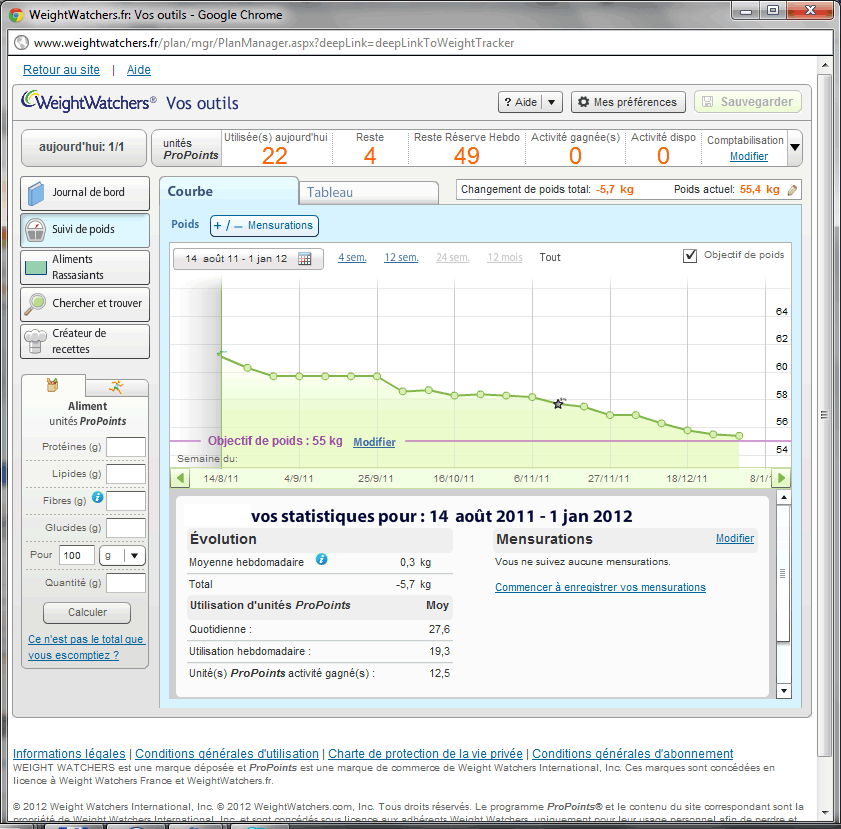Click the Protéines (g) input field

126,447
